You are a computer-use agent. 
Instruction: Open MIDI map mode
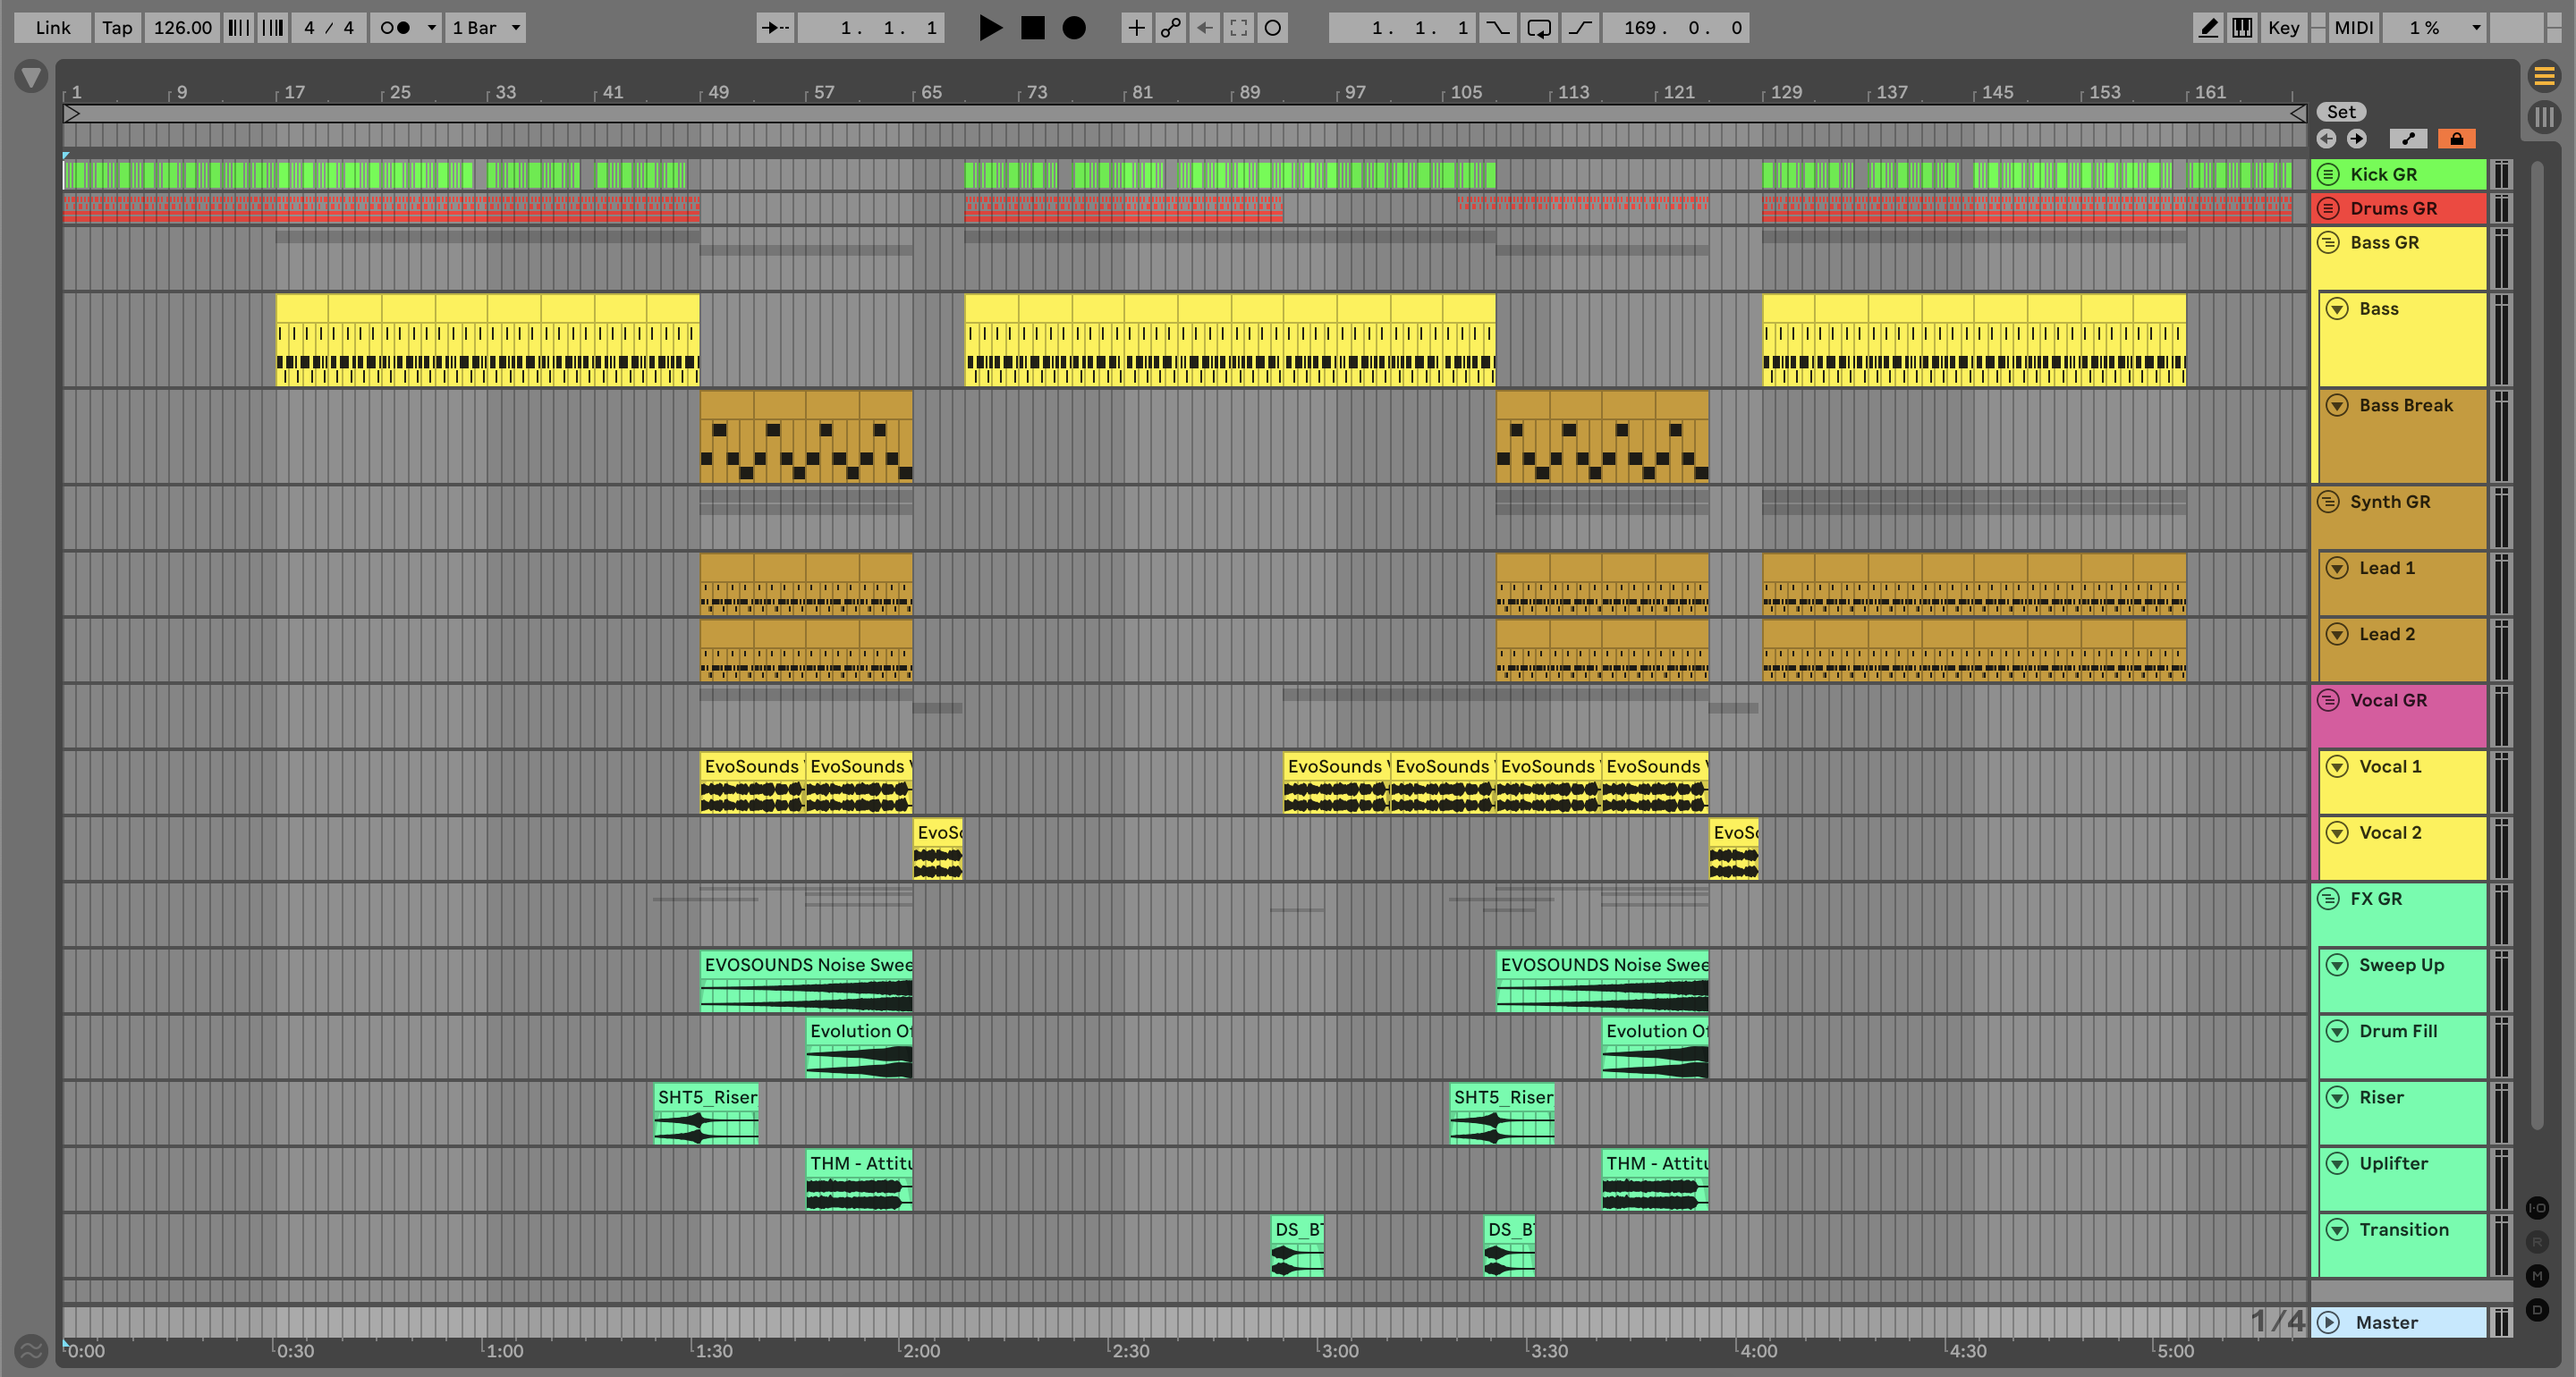click(x=2353, y=28)
